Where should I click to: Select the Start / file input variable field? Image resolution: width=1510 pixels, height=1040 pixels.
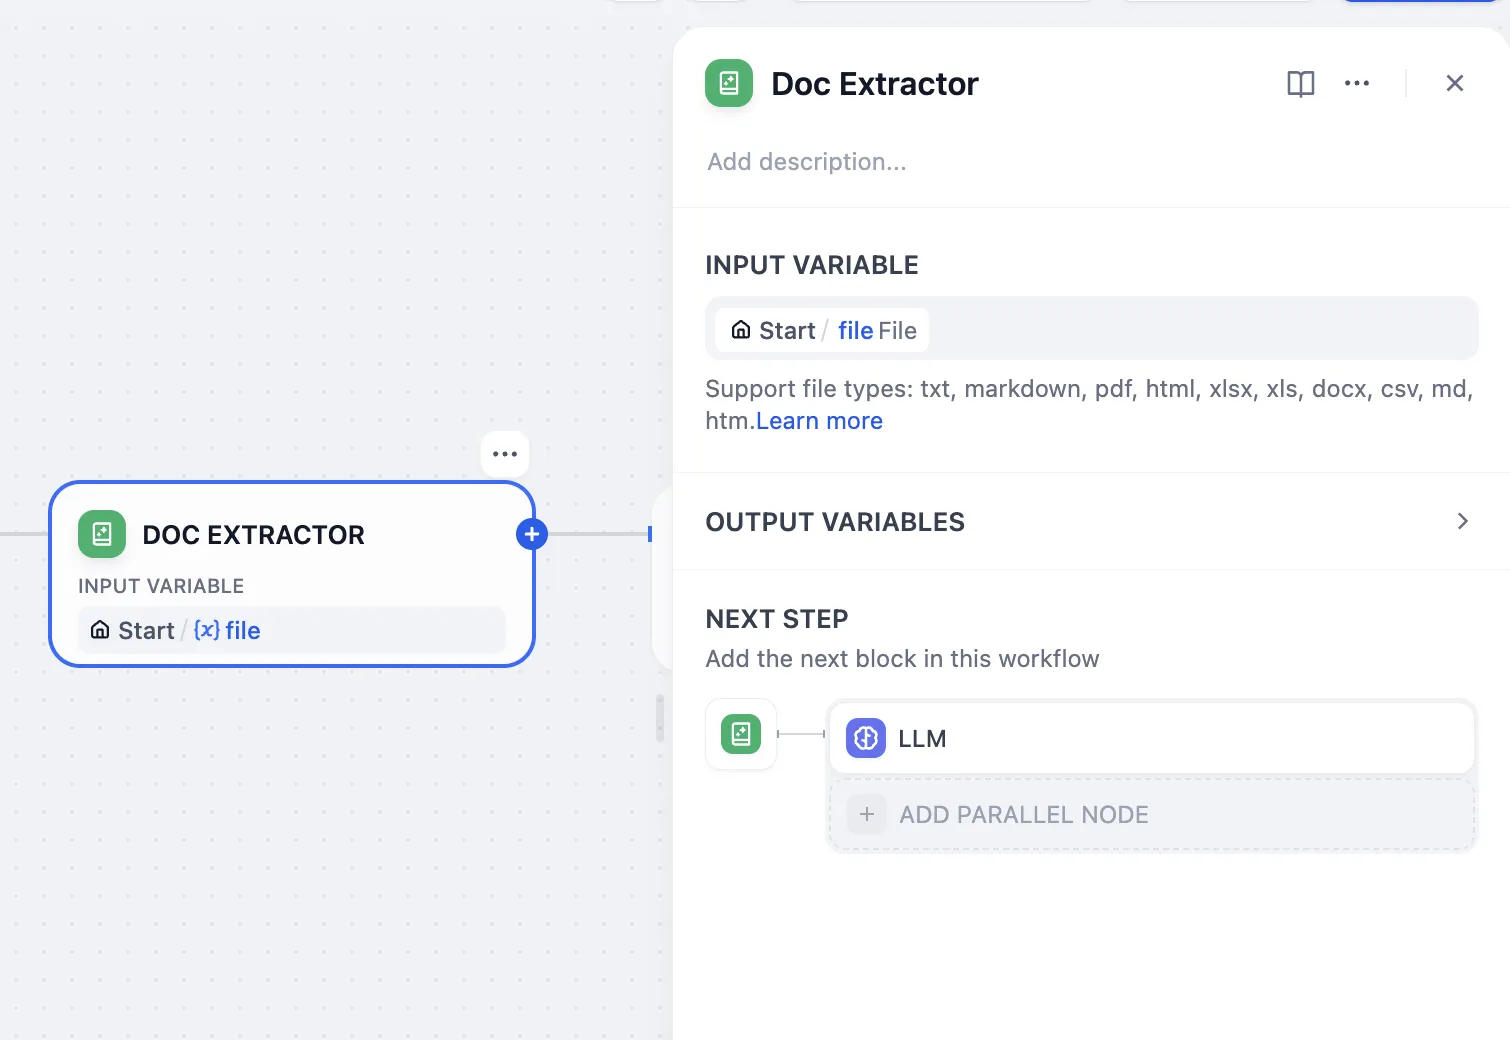coord(1091,330)
